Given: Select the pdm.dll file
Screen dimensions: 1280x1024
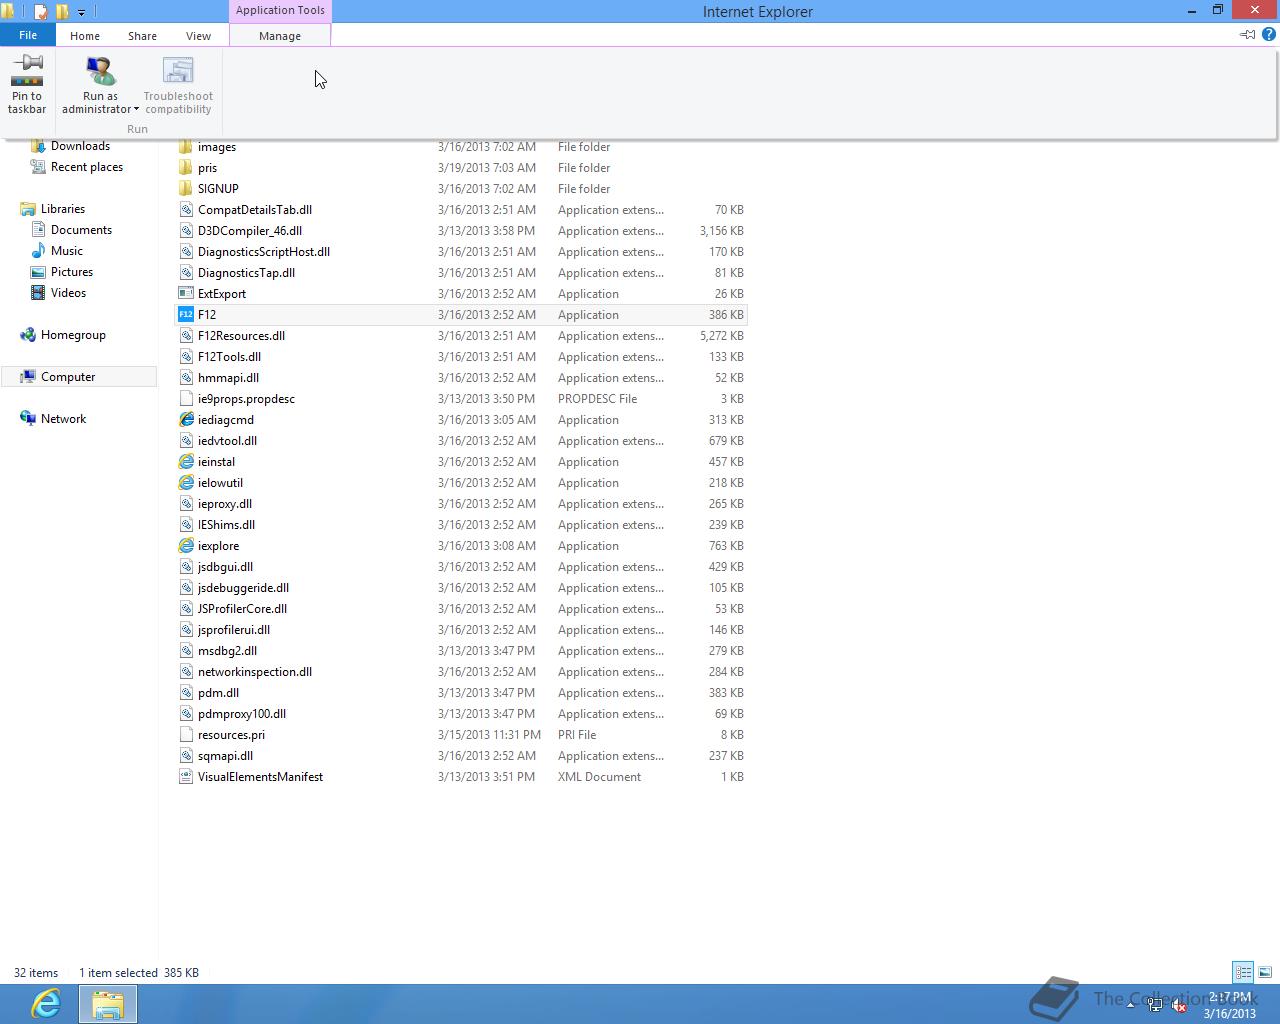Looking at the screenshot, I should (x=461, y=693).
